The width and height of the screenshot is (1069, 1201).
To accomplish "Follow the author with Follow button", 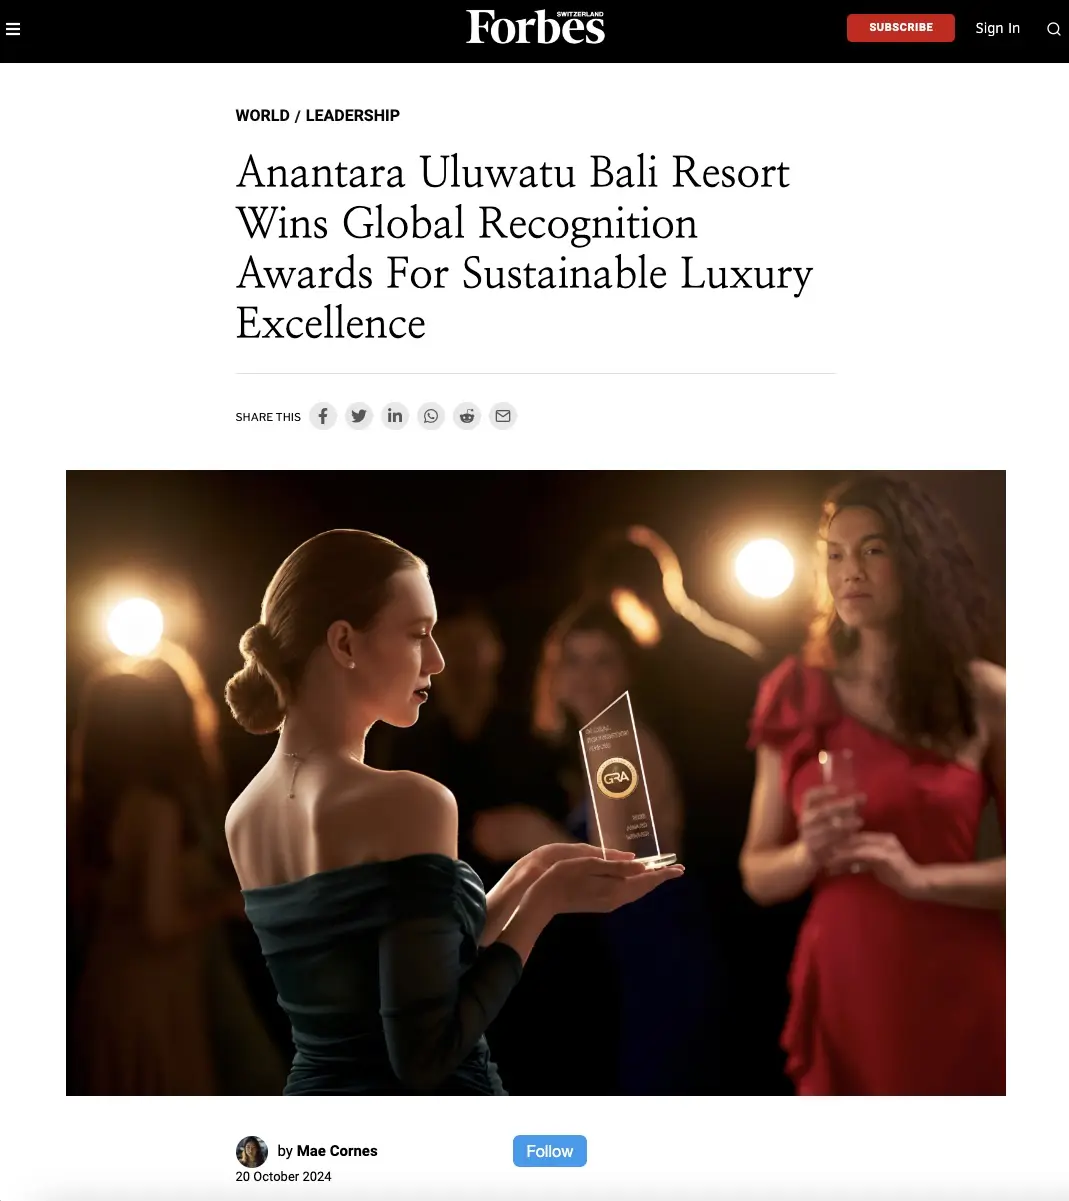I will 550,1151.
